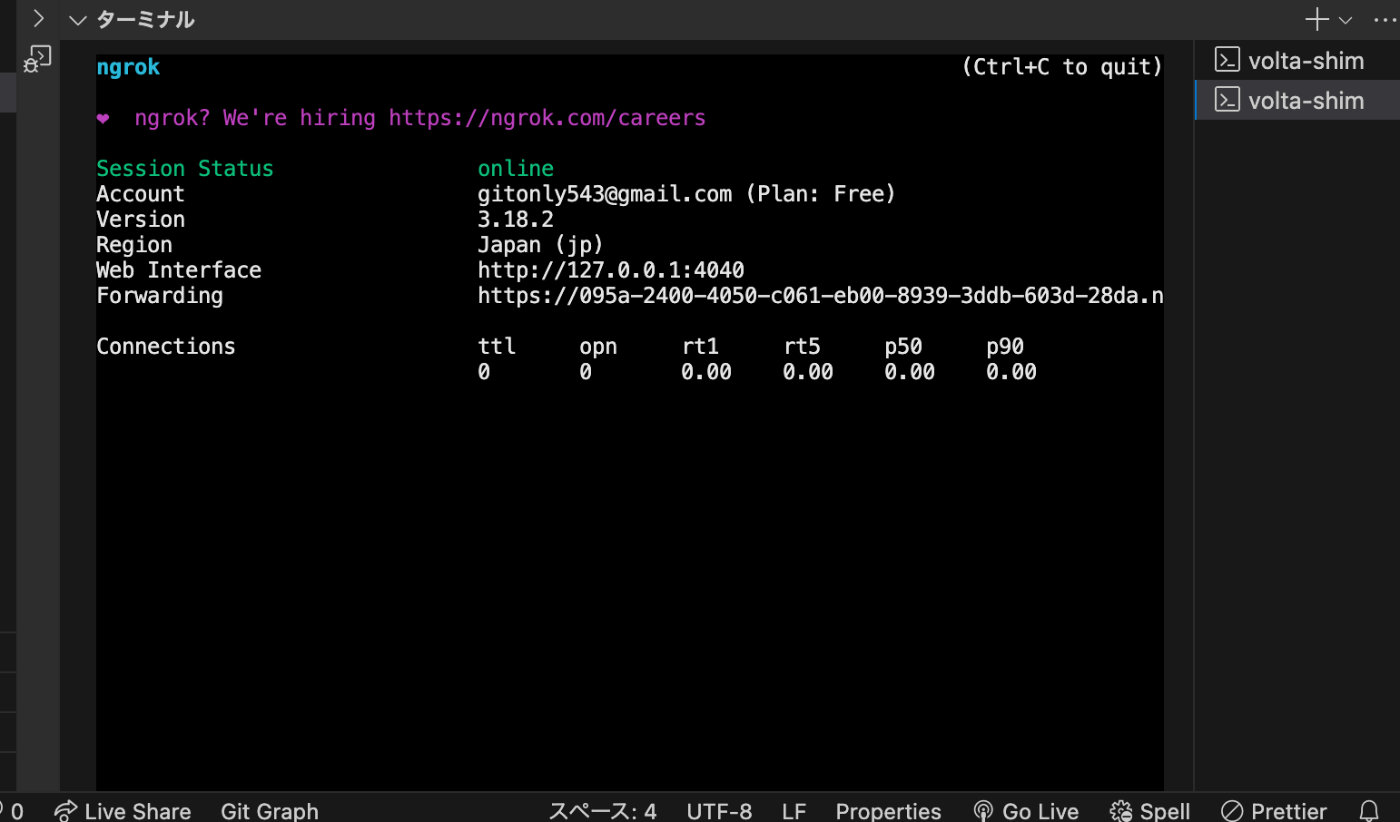Open the launch profile dropdown next to plus

coord(1346,20)
